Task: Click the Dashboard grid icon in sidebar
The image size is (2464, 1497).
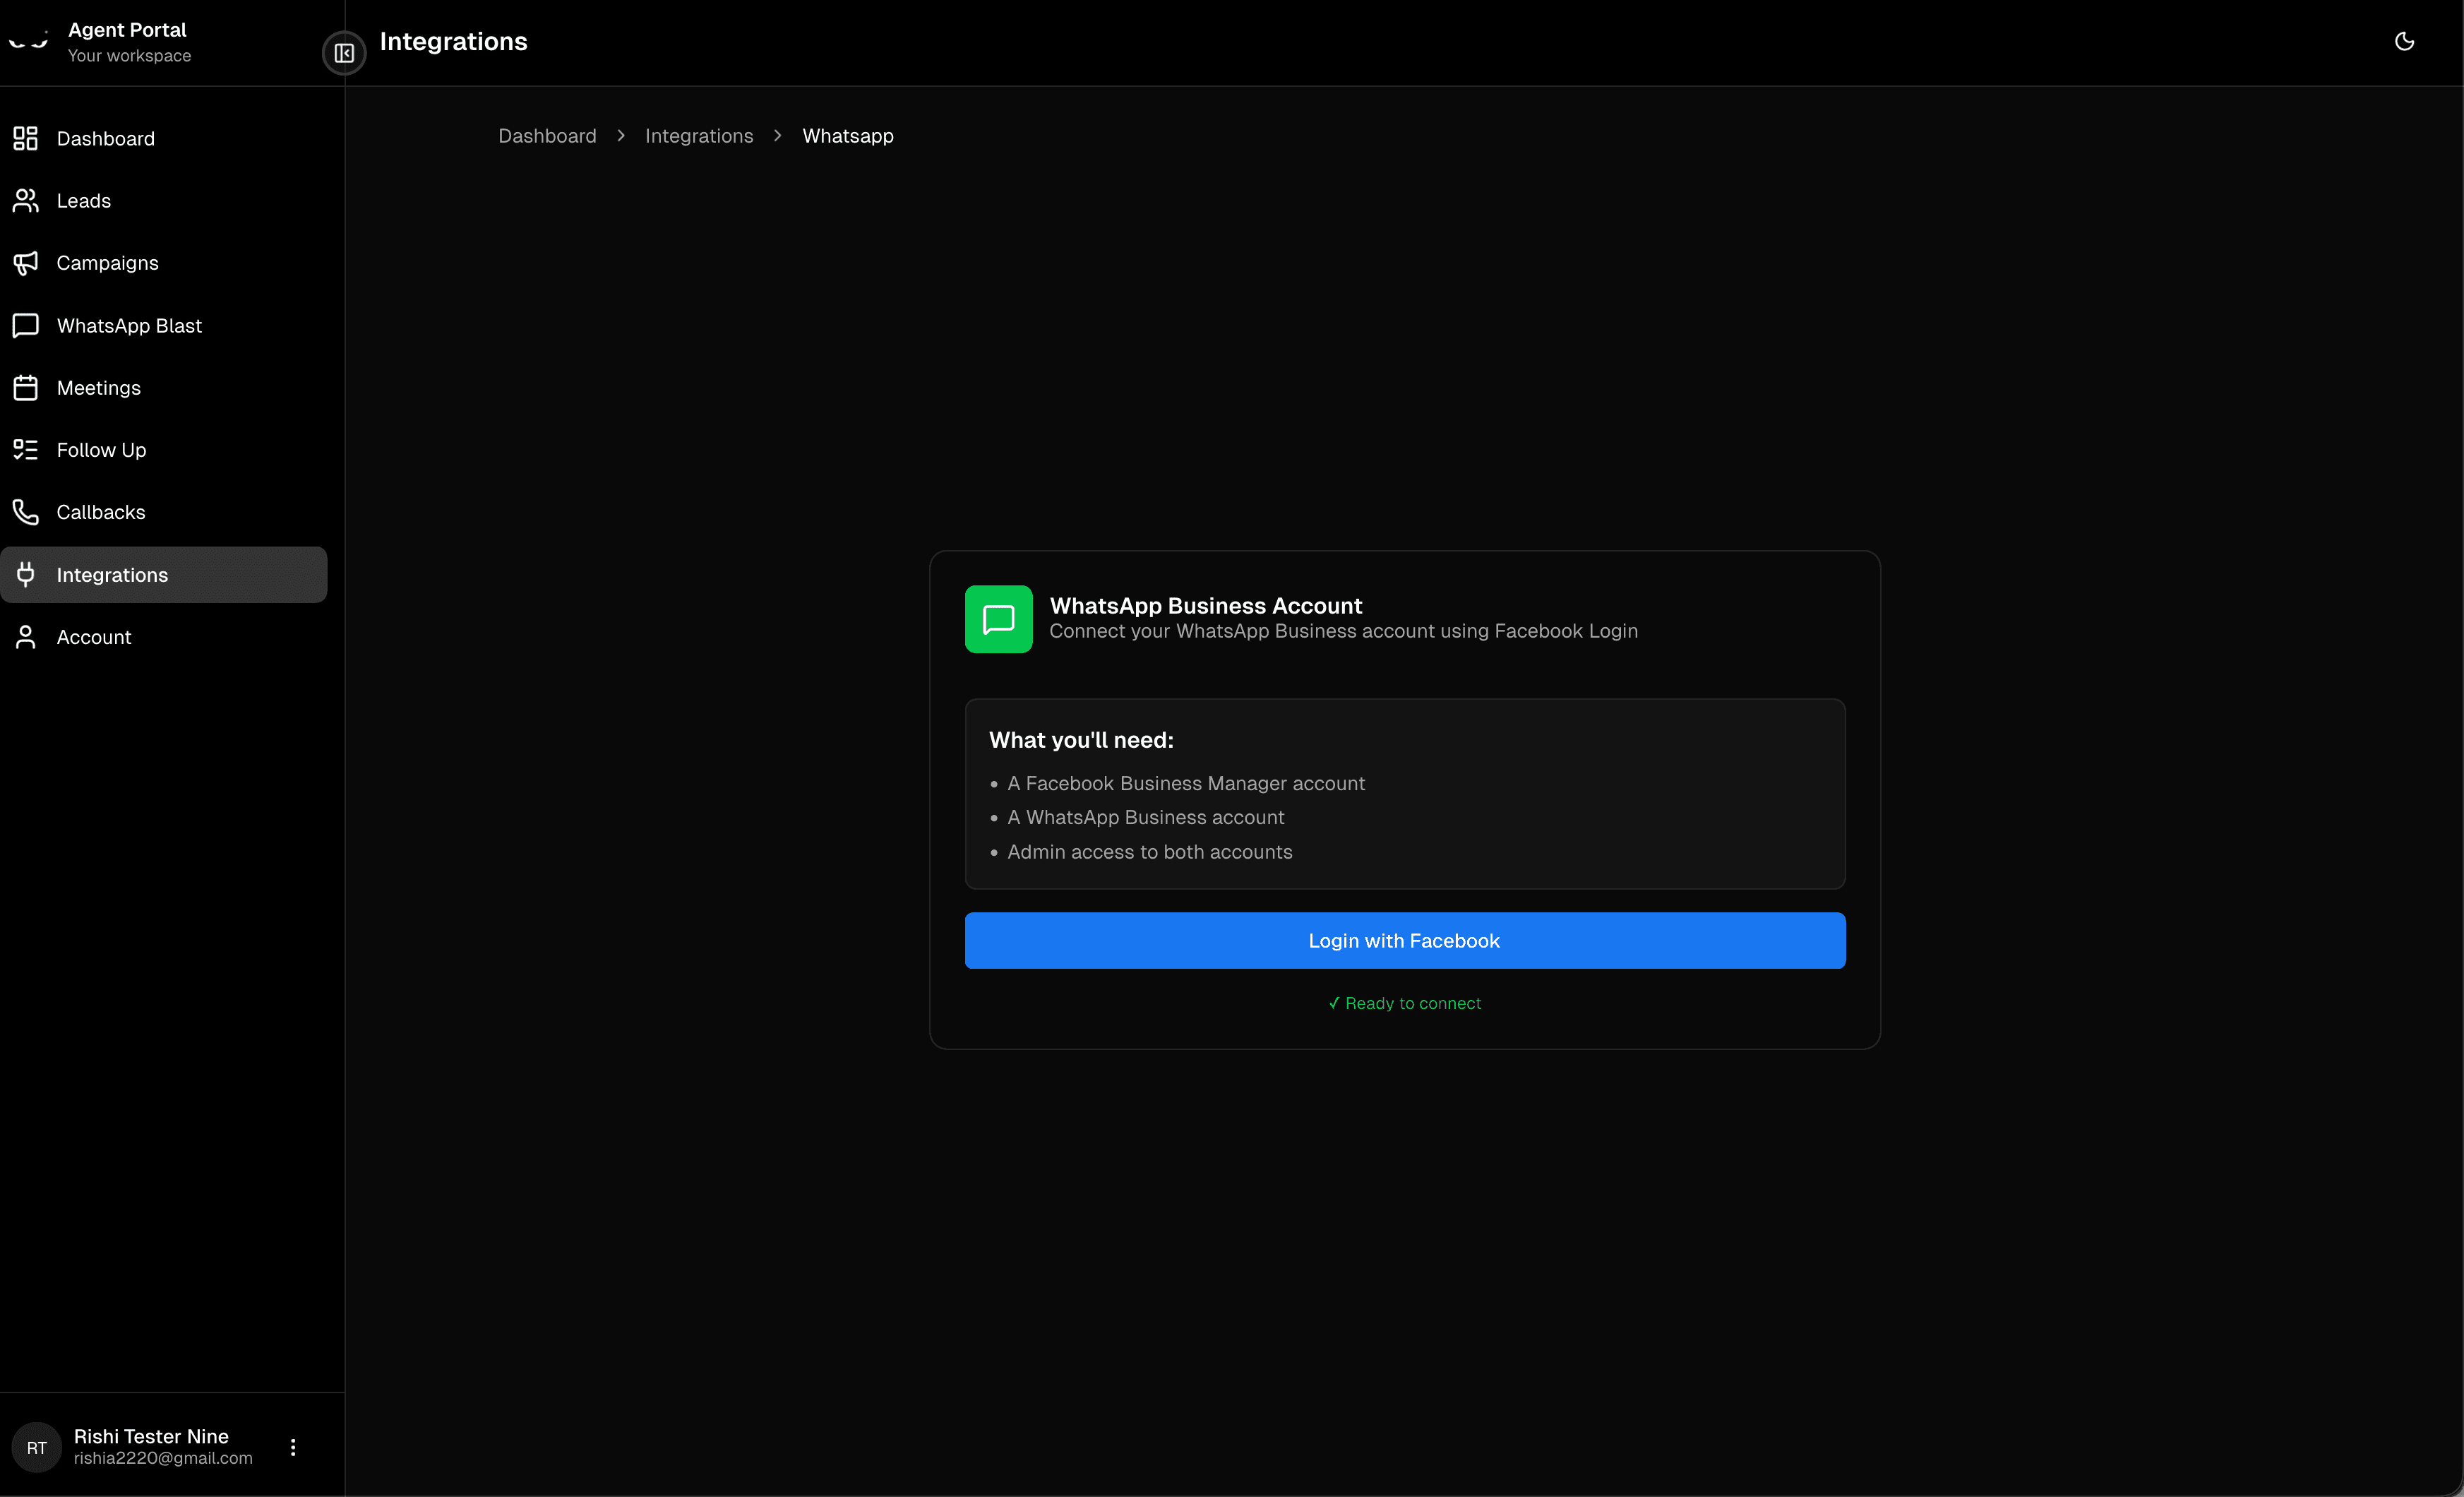Action: [x=26, y=138]
